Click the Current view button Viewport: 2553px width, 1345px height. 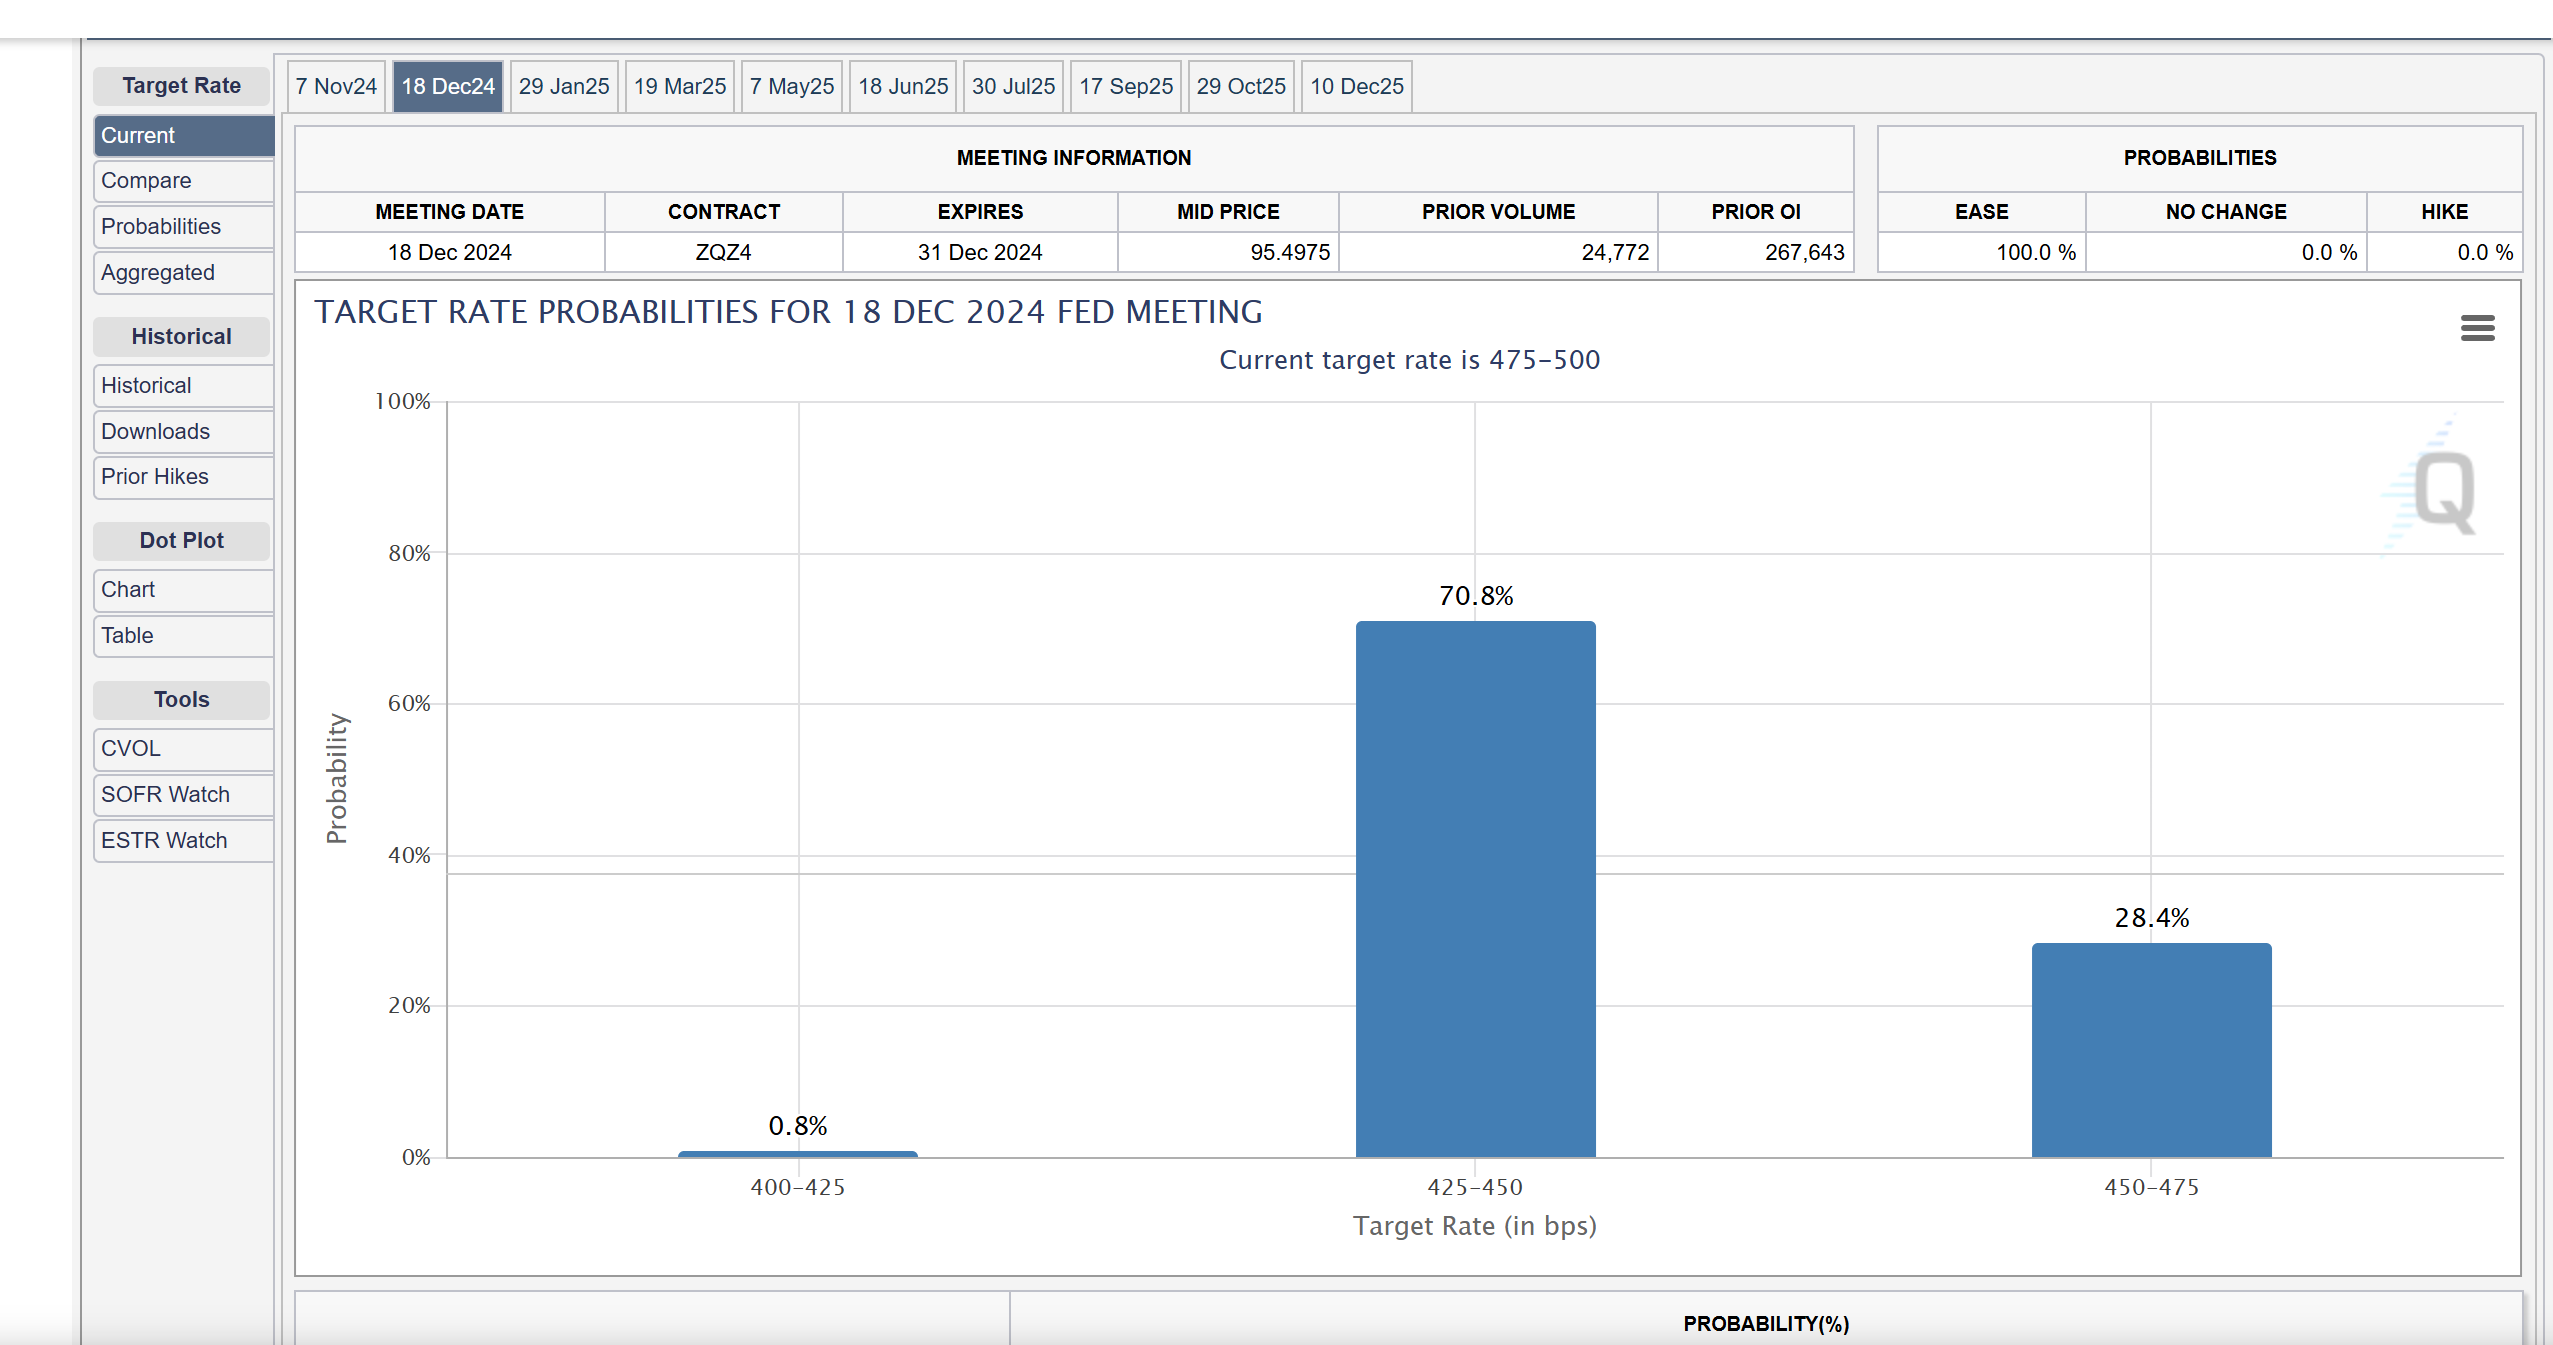pyautogui.click(x=181, y=135)
